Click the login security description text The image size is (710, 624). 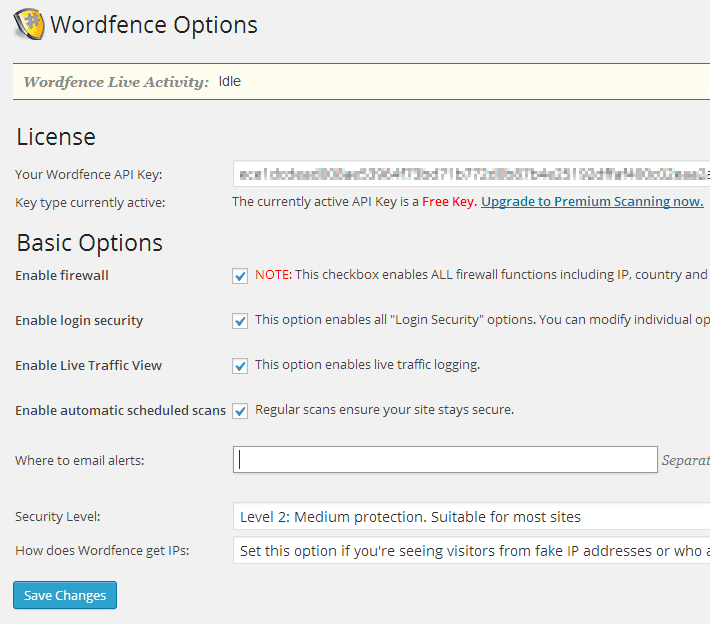point(482,320)
